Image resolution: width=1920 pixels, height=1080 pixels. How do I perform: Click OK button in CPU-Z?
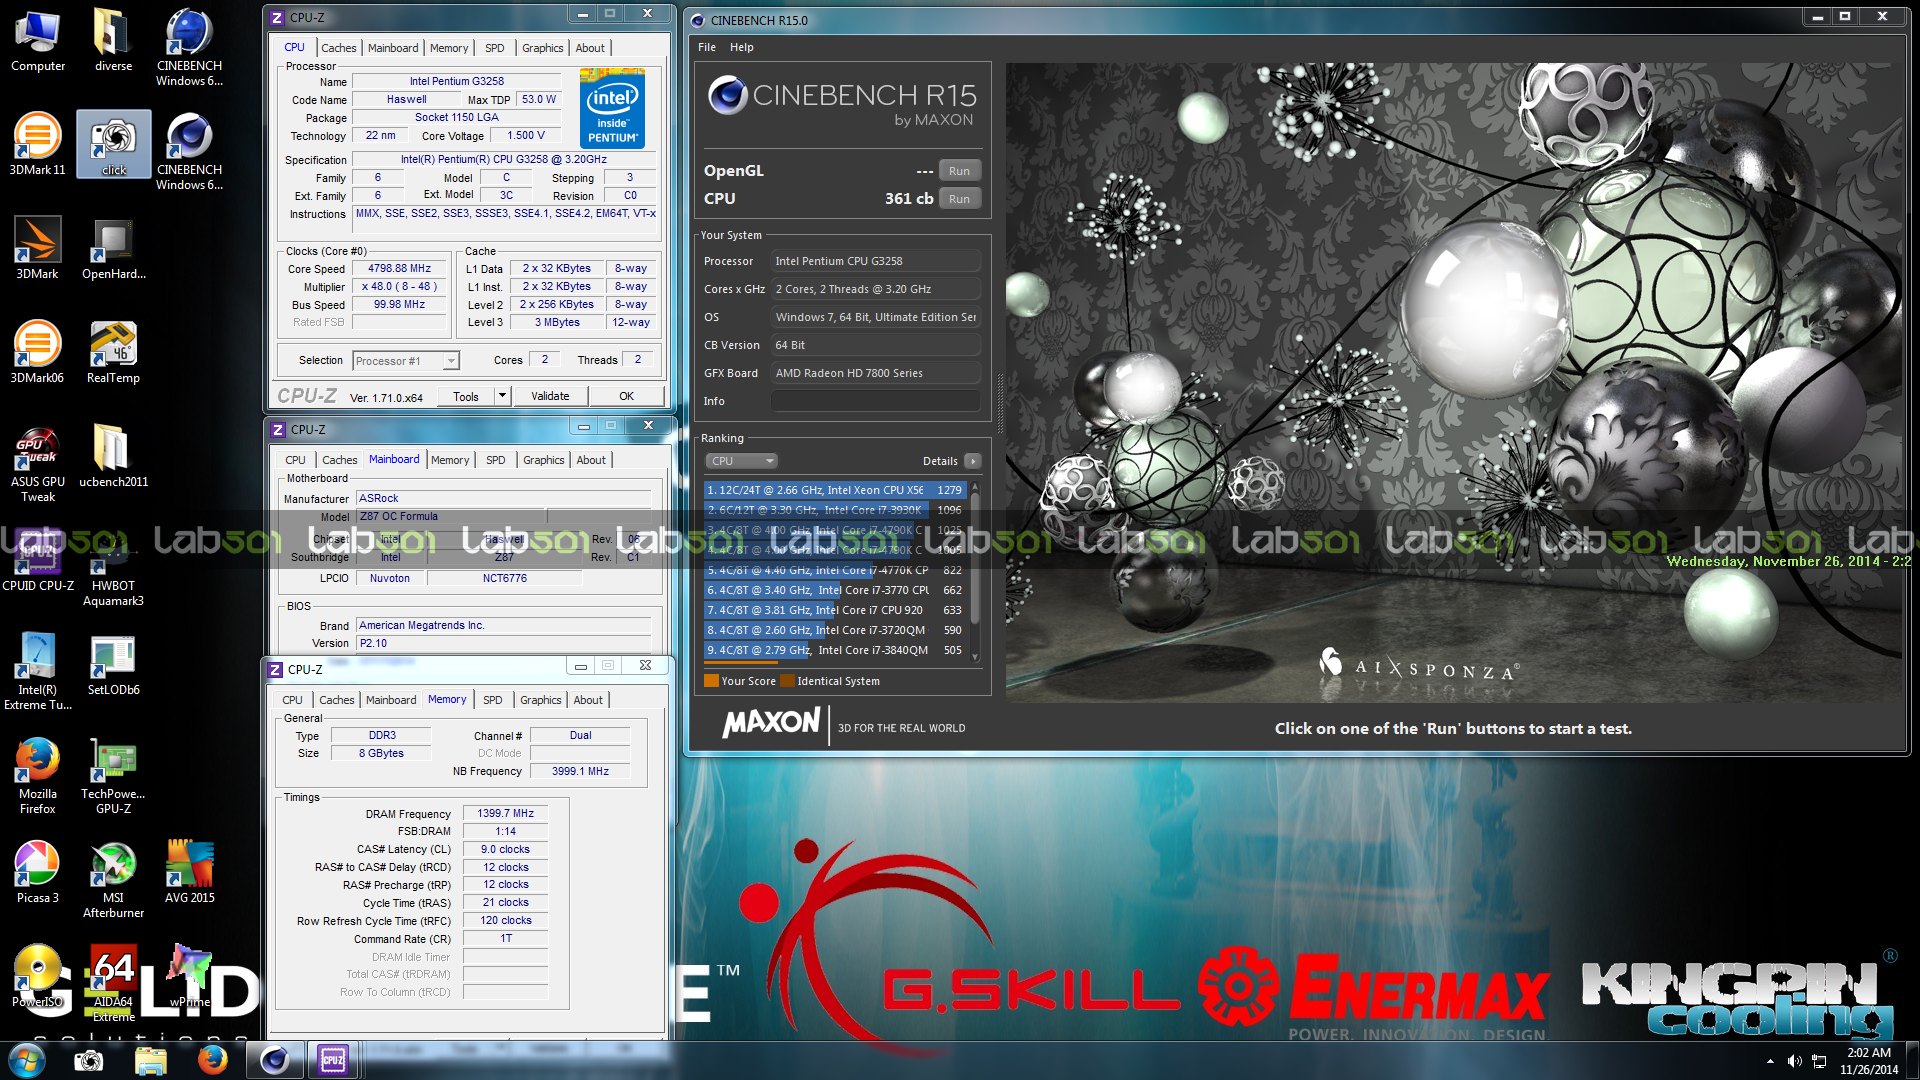point(626,396)
